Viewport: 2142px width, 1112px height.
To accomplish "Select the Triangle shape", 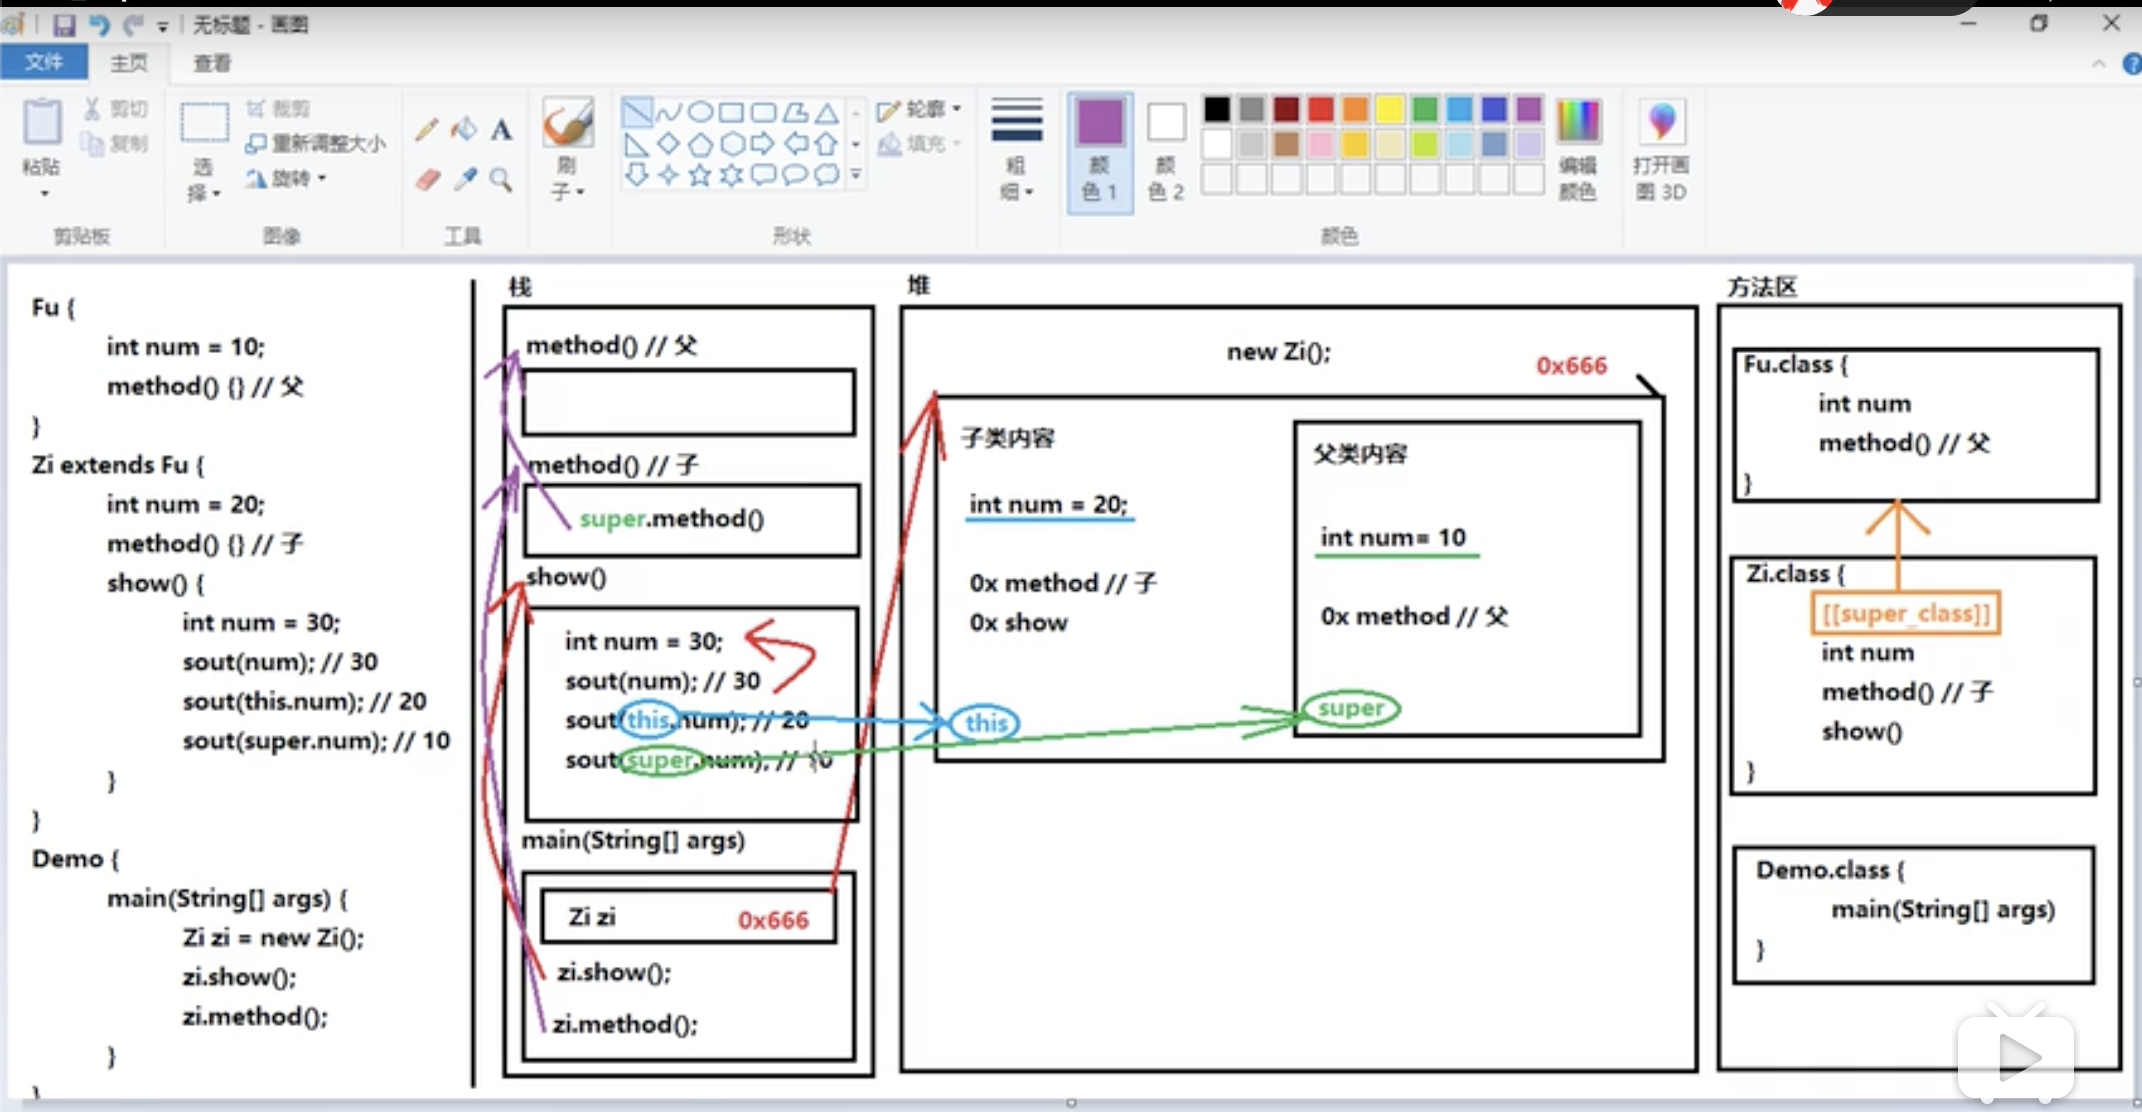I will tap(827, 112).
